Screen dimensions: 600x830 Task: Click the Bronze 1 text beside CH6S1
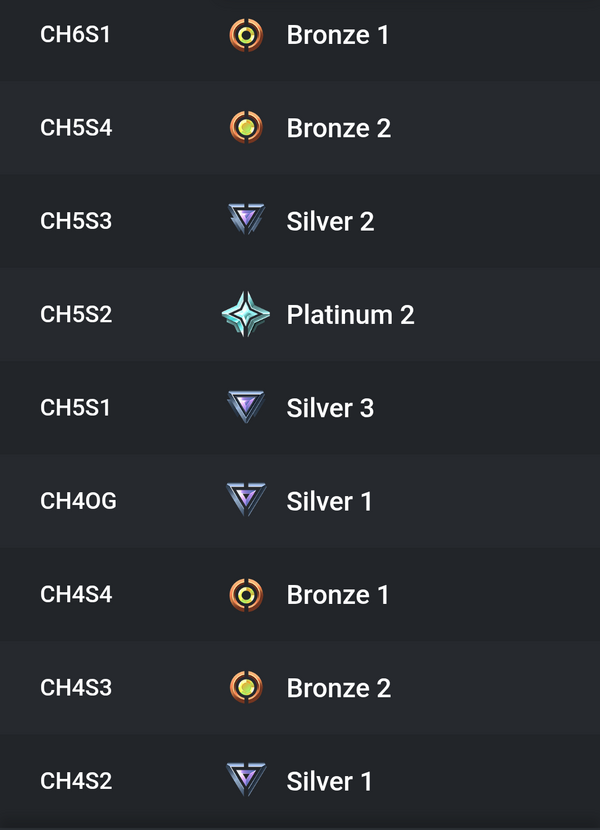pyautogui.click(x=338, y=36)
